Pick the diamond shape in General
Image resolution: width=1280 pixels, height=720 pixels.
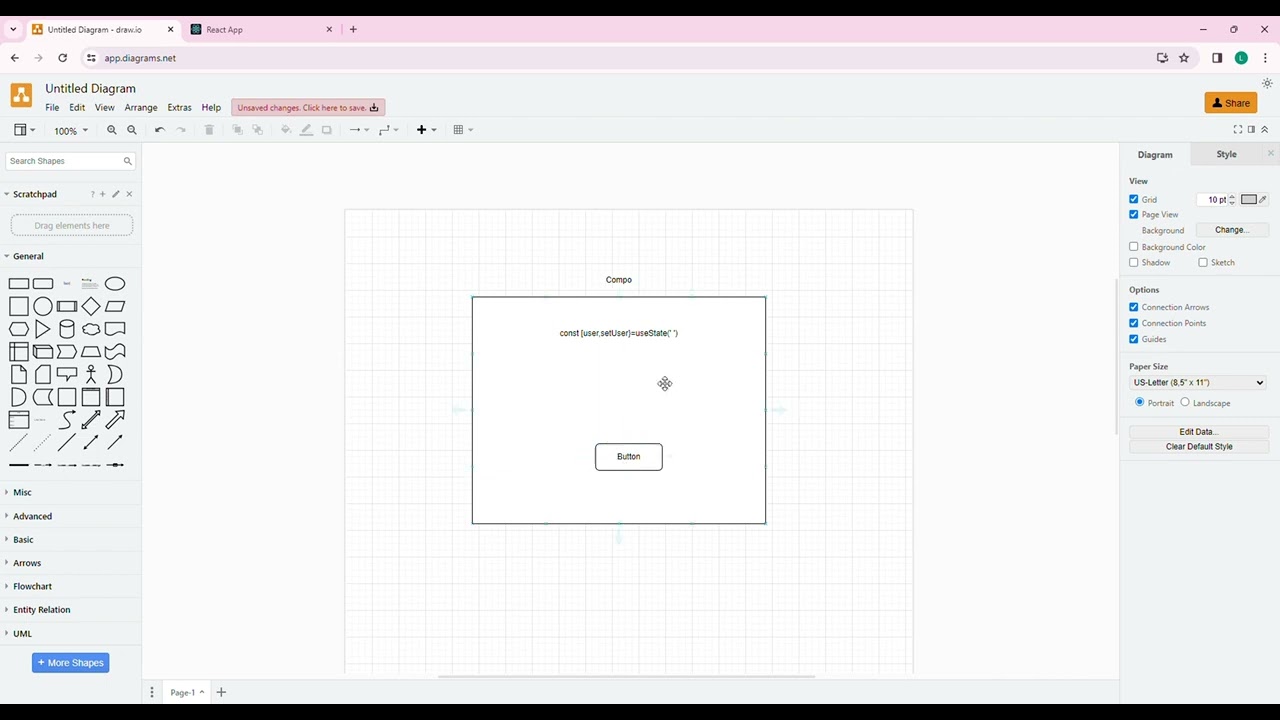pos(91,307)
